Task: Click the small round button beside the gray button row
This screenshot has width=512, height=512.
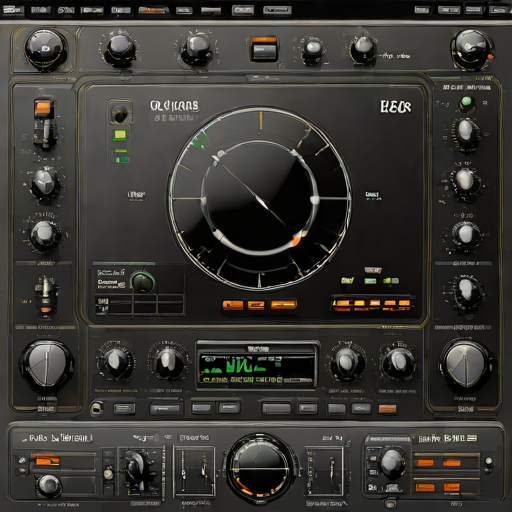Action: 96,408
